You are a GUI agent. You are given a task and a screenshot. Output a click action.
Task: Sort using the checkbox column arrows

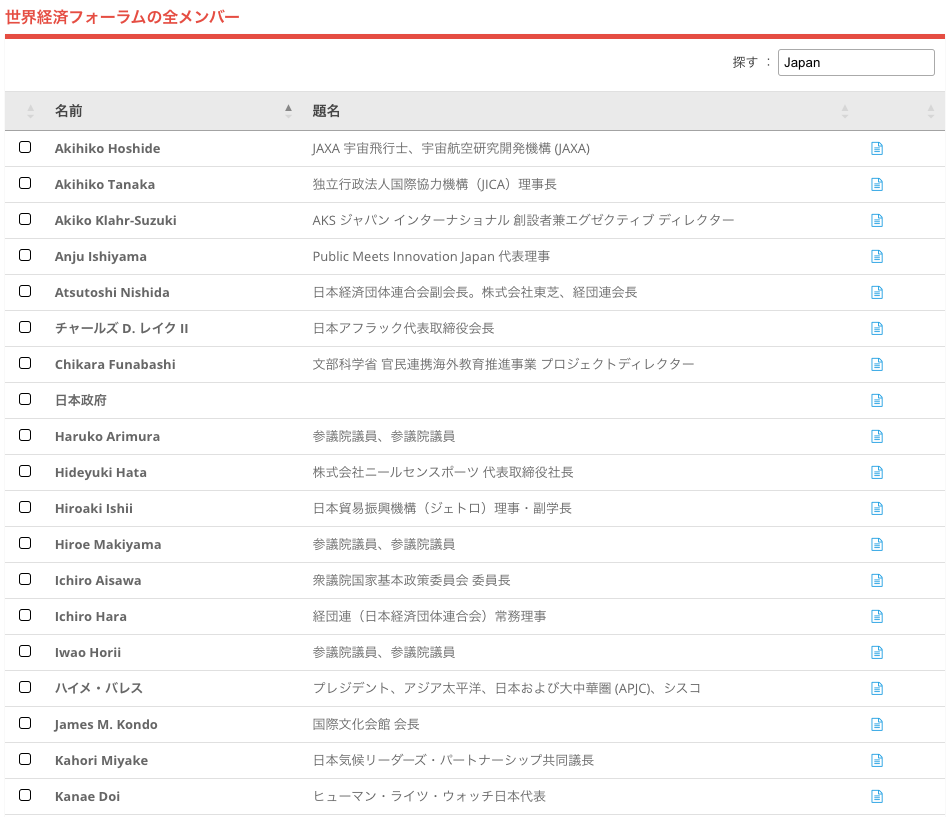(30, 111)
